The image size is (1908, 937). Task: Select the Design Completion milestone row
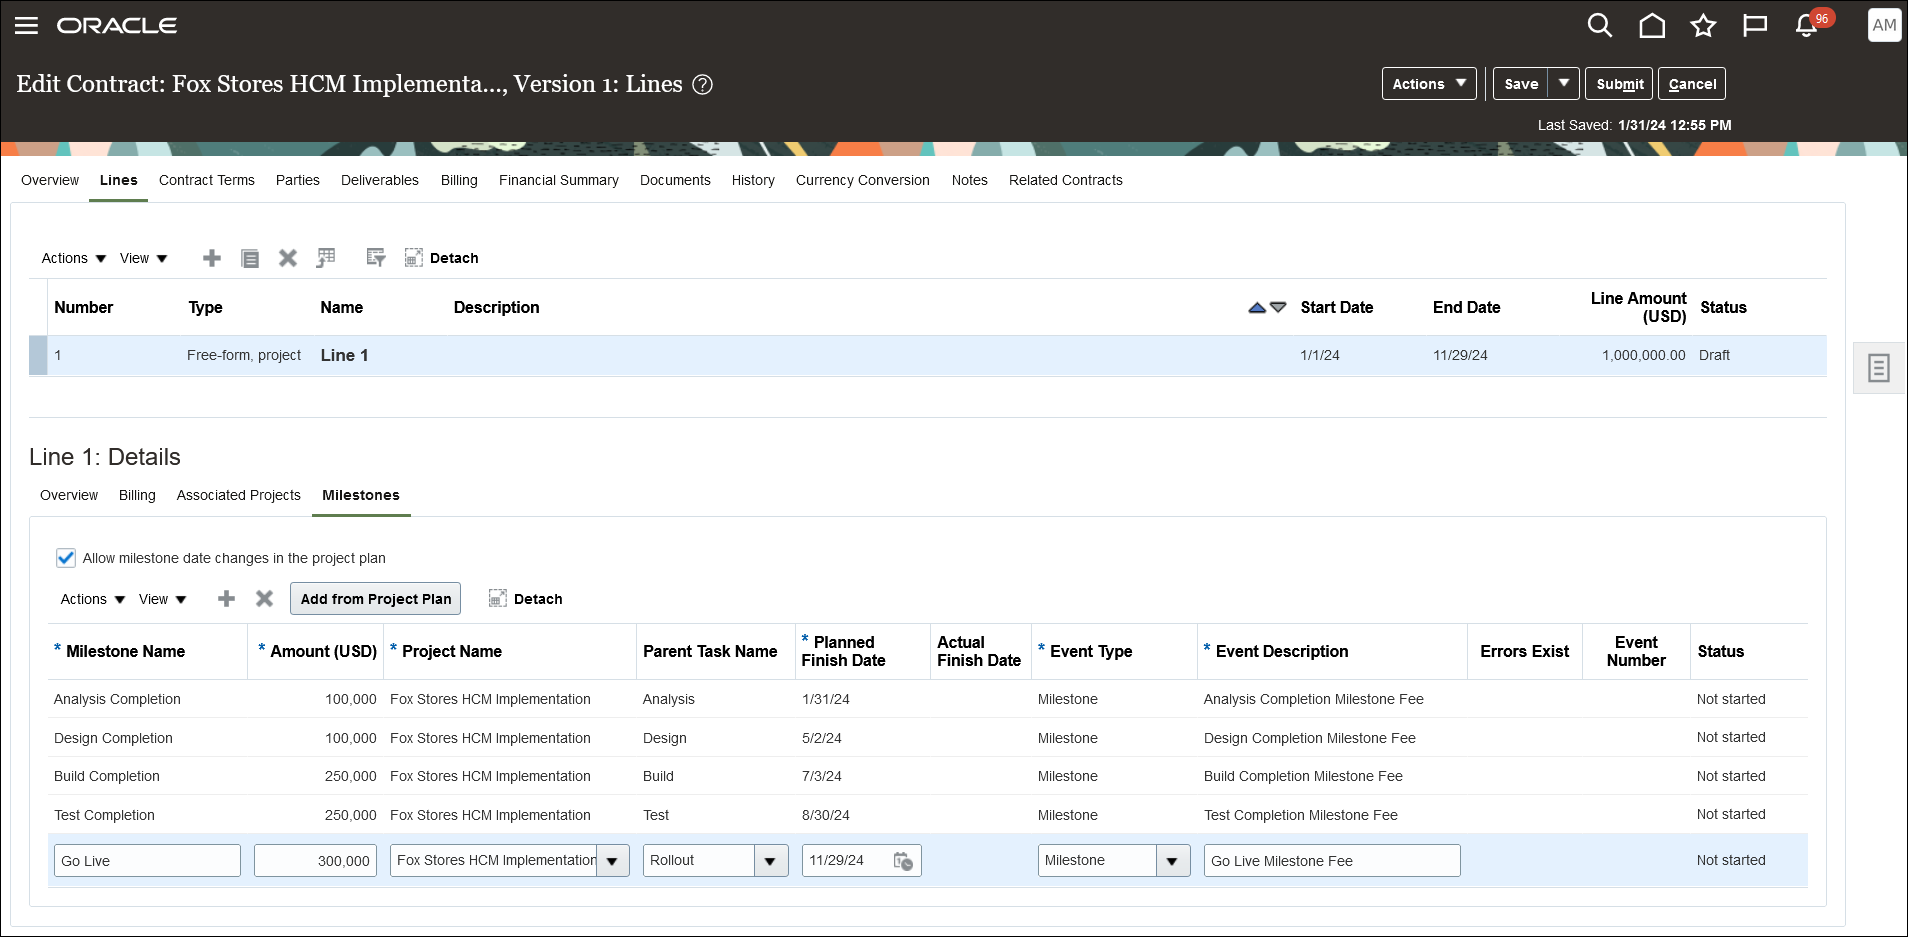tap(928, 738)
